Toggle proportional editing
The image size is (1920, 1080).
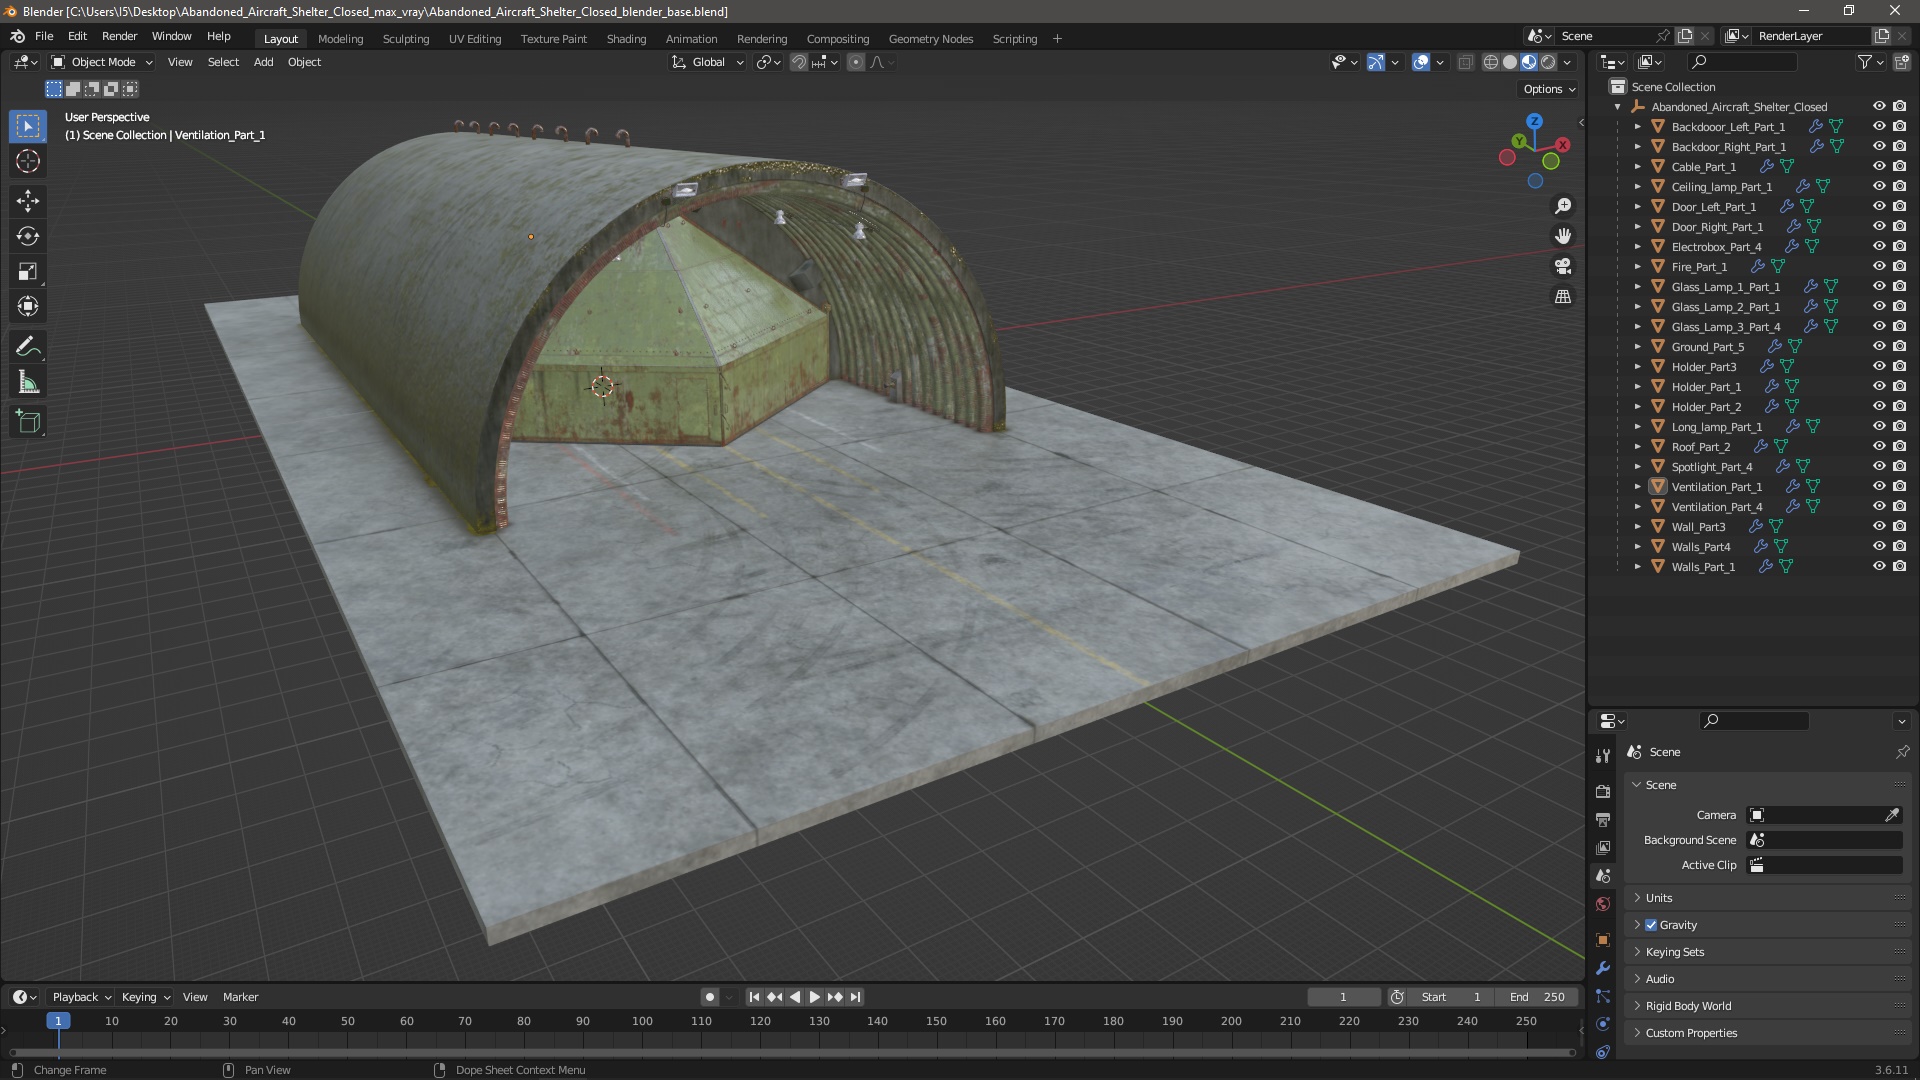tap(856, 62)
